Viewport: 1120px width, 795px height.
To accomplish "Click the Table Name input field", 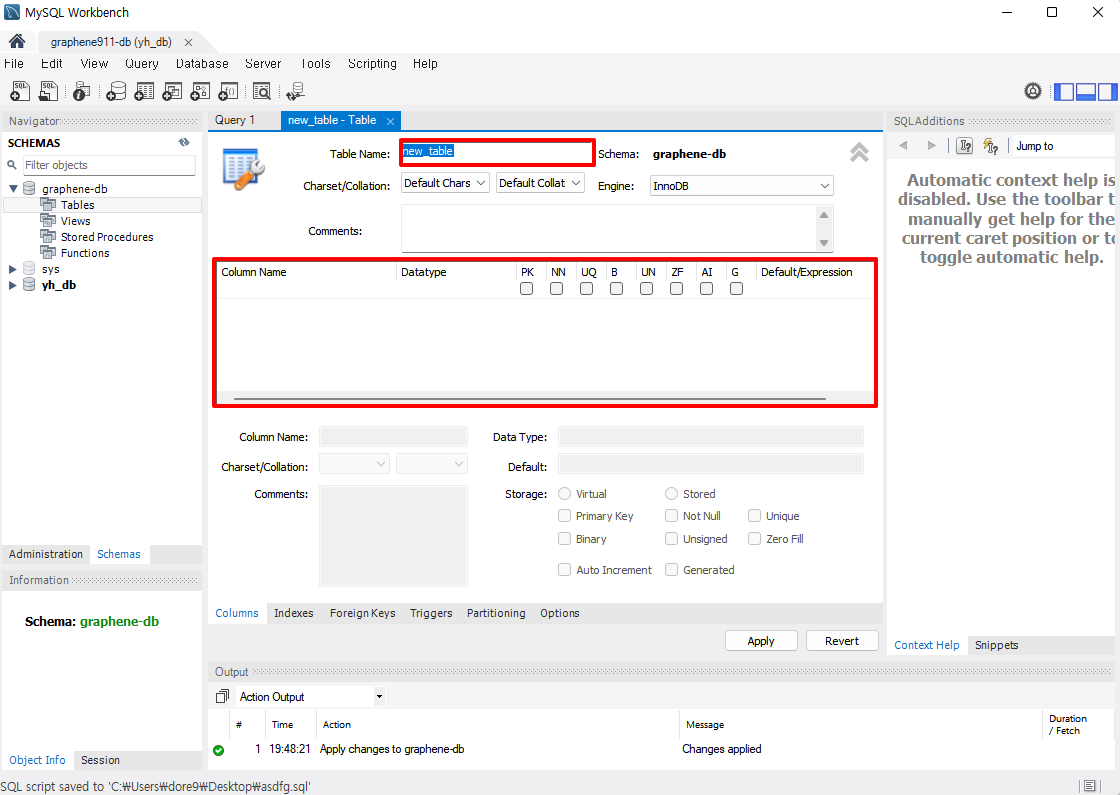I will pyautogui.click(x=497, y=152).
